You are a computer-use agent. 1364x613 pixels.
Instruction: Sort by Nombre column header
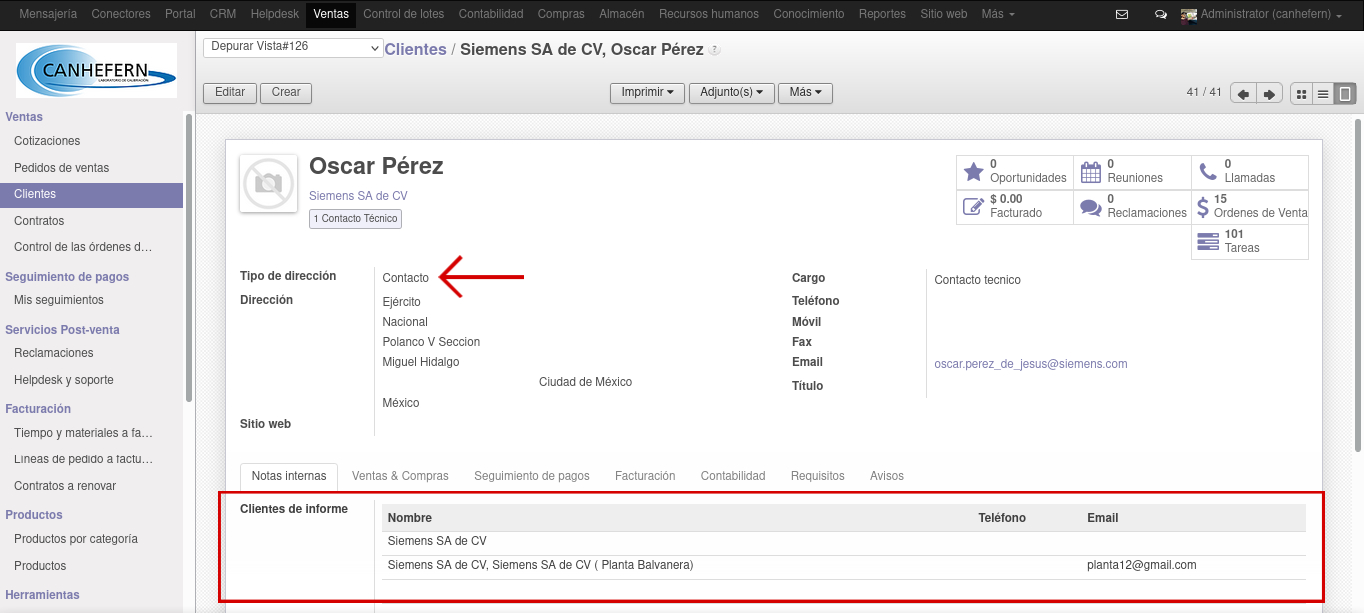(410, 518)
